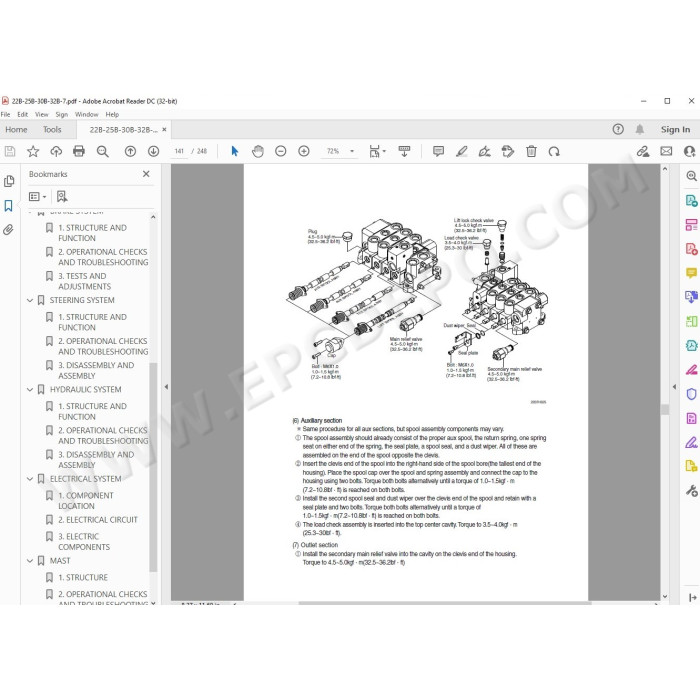Open fit page options icon
The height and width of the screenshot is (700, 700).
[377, 151]
